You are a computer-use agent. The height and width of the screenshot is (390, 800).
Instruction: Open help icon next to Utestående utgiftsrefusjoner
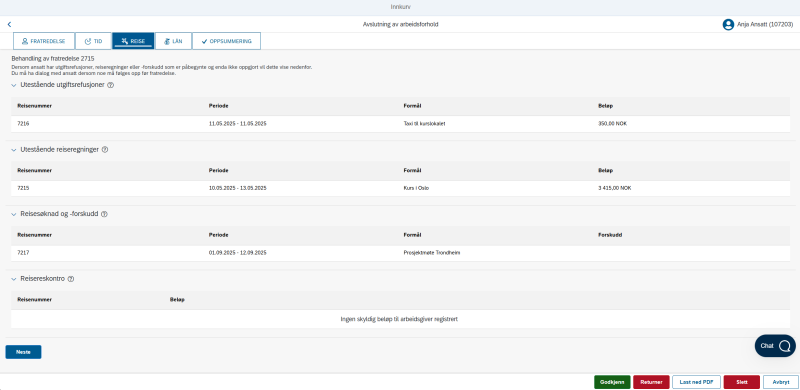pos(111,85)
